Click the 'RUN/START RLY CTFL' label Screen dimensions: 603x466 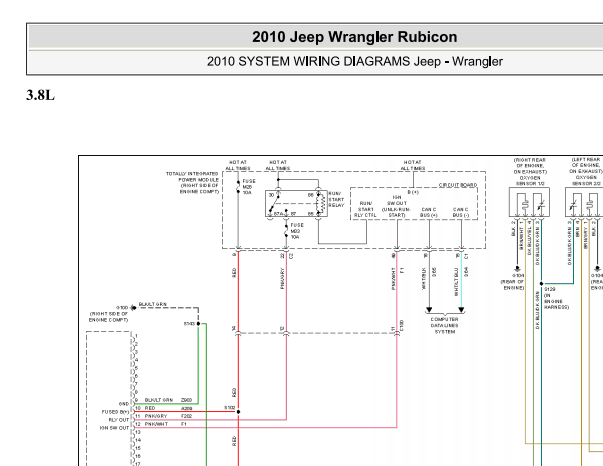click(365, 209)
